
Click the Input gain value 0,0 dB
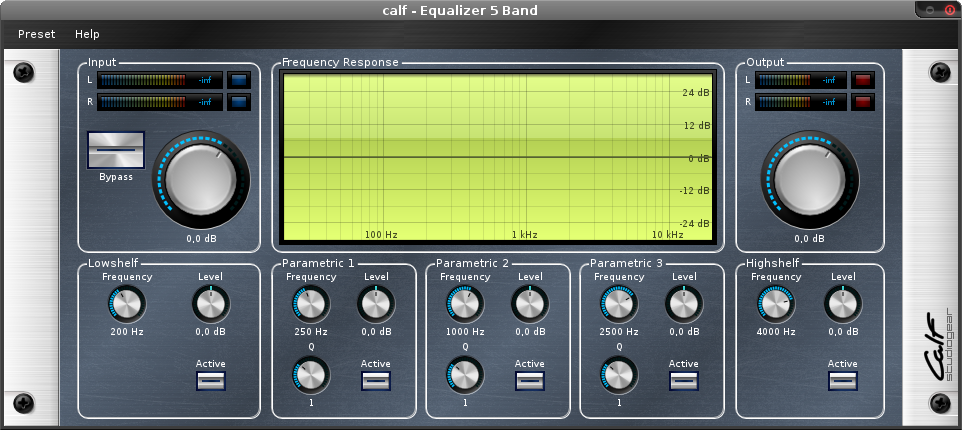click(x=201, y=239)
